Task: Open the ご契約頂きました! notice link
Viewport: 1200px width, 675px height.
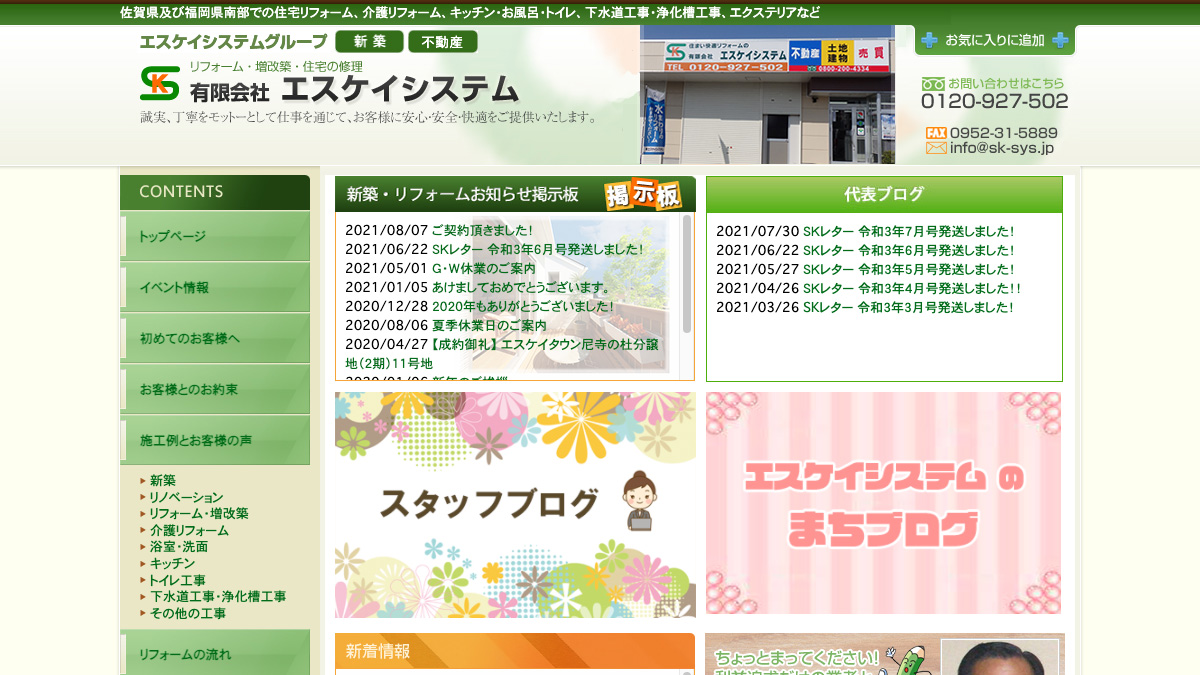Action: 482,230
